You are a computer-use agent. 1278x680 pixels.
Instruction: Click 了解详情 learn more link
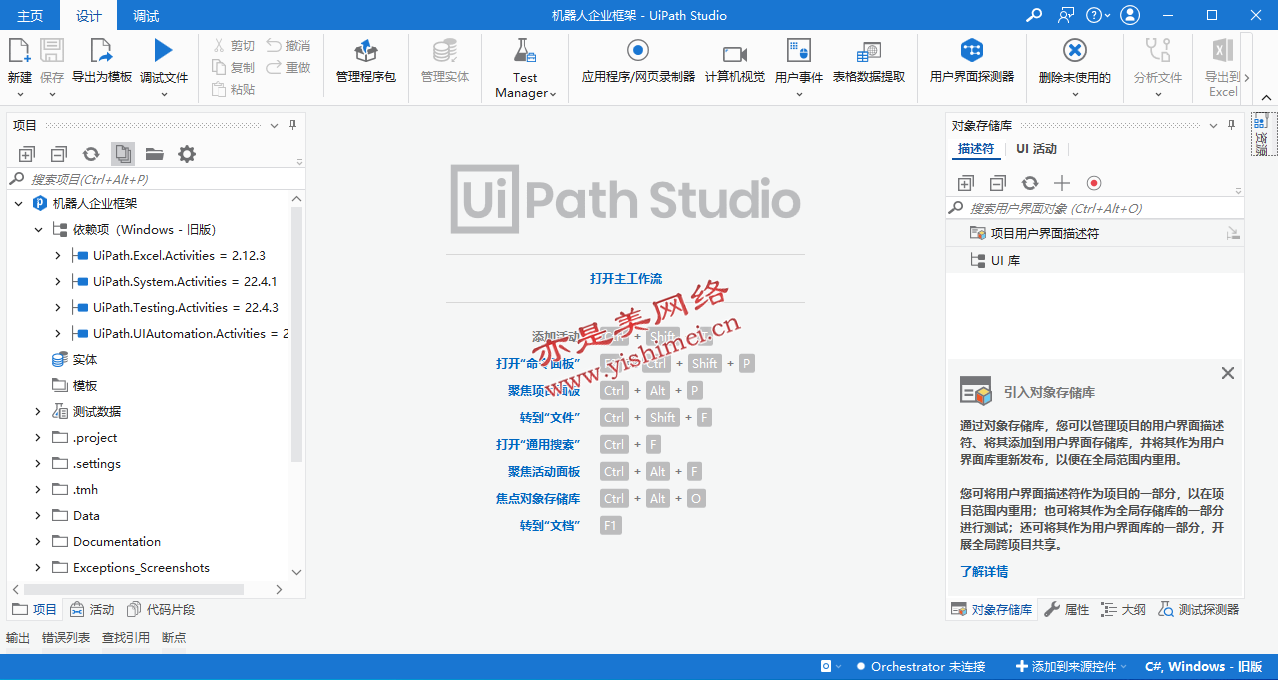984,572
